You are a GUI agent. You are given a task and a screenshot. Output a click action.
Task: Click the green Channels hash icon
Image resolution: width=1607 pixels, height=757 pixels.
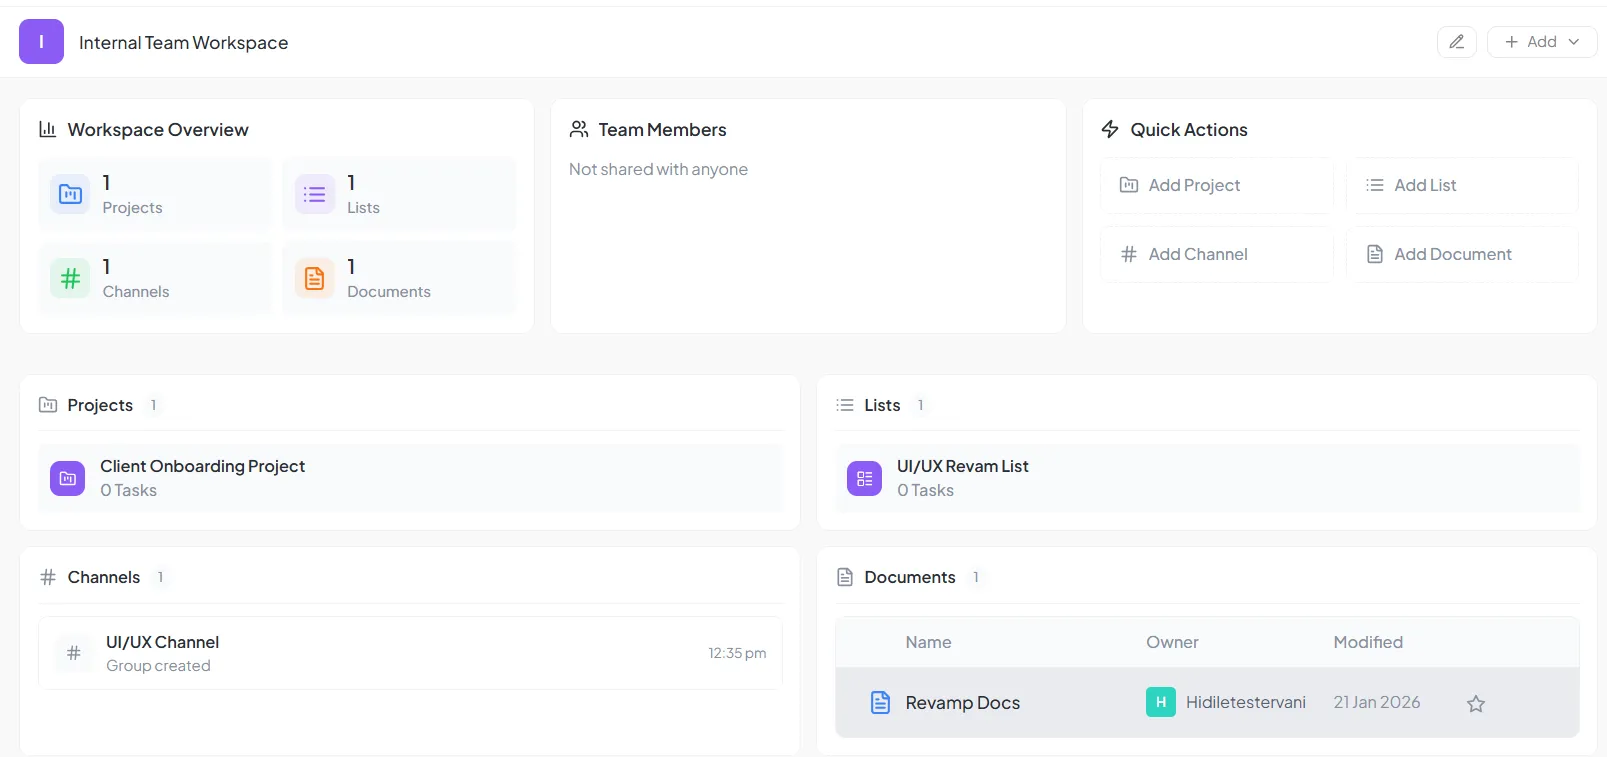point(70,278)
